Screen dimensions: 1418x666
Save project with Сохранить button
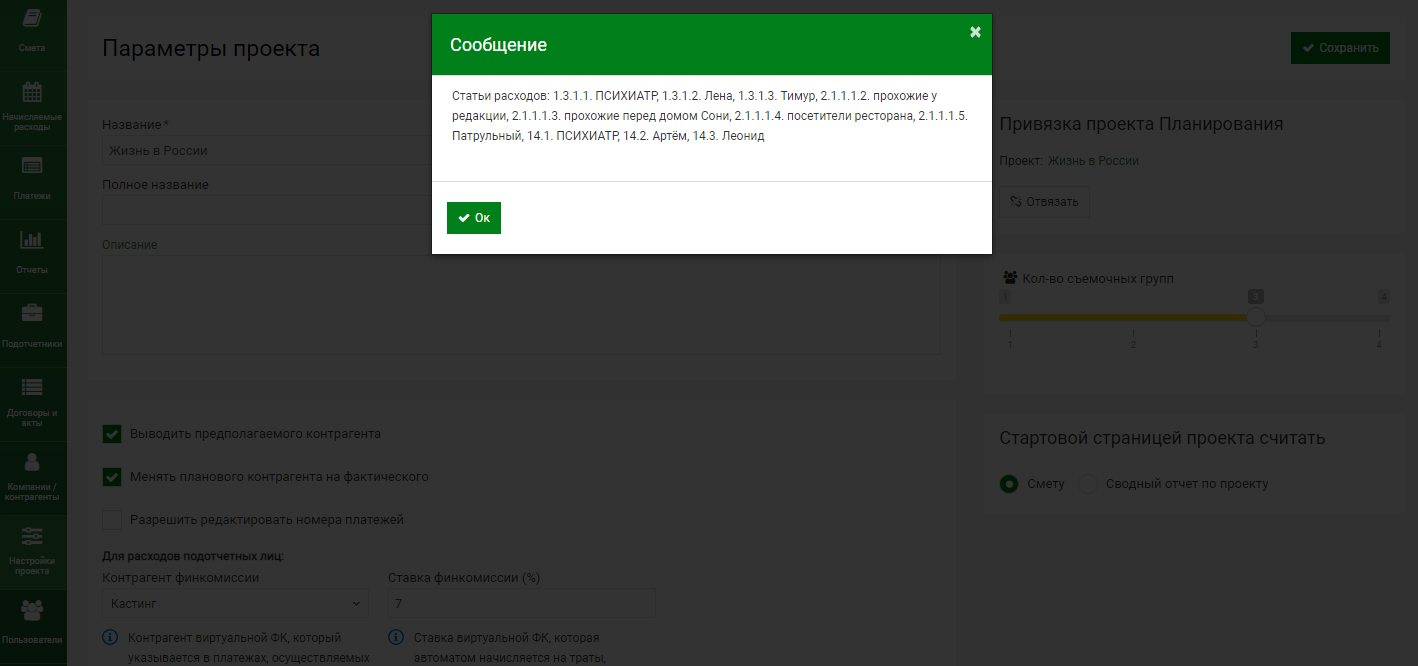click(x=1340, y=48)
